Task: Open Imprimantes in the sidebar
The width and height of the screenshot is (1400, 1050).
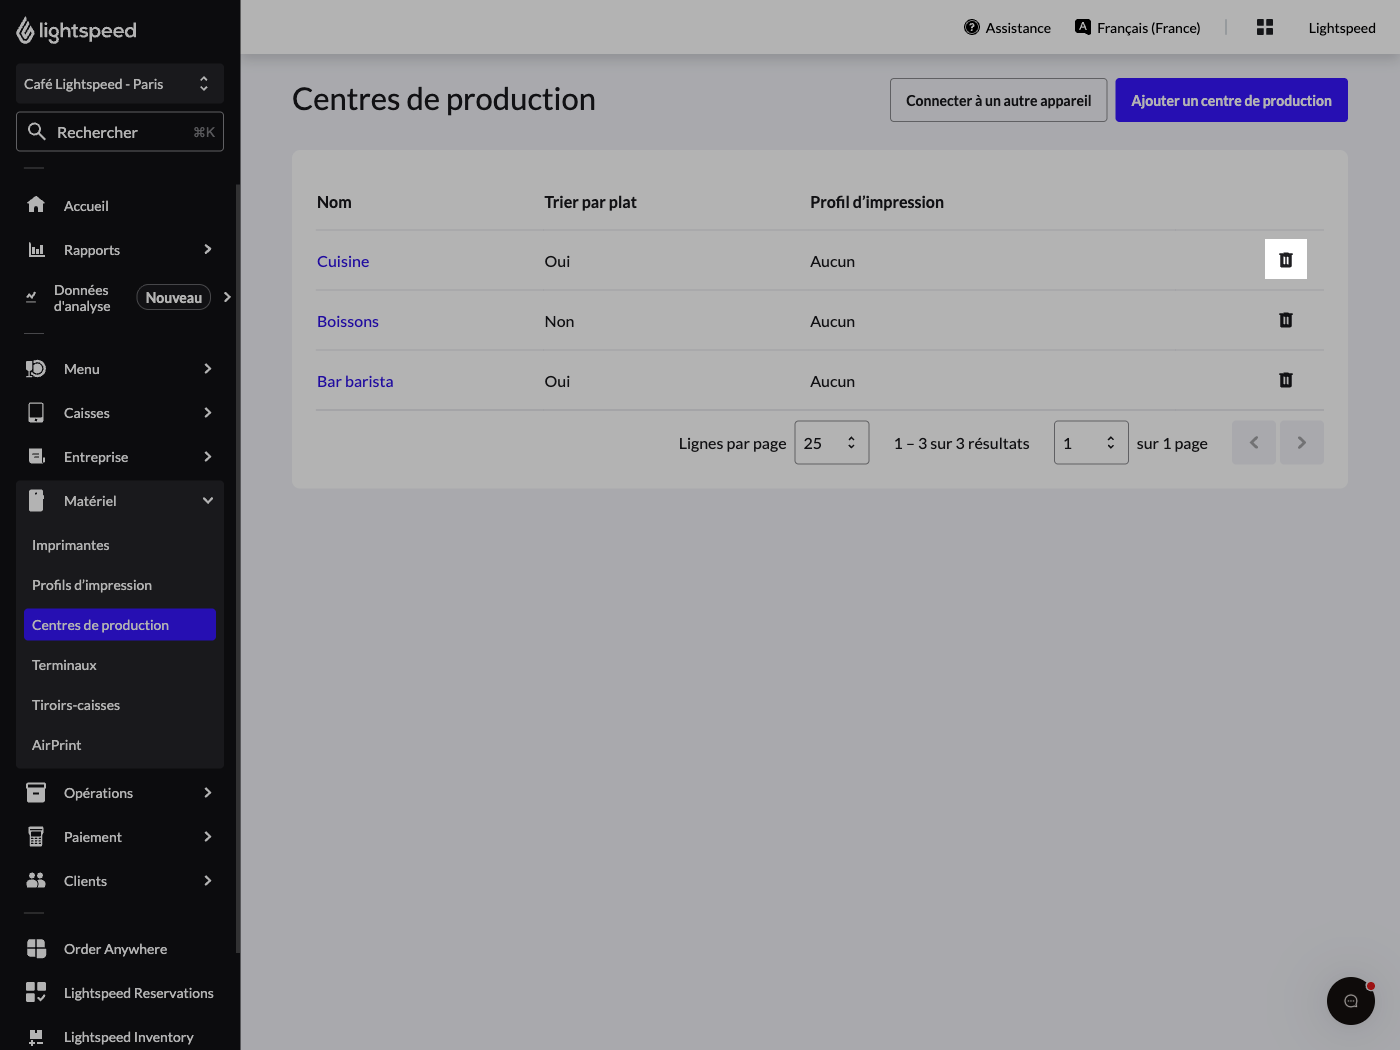Action: 120,545
